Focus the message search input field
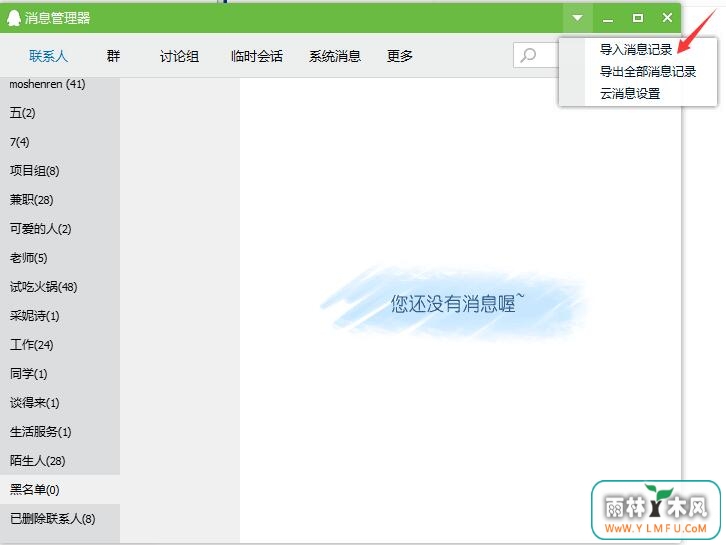The image size is (726, 545). click(x=536, y=55)
